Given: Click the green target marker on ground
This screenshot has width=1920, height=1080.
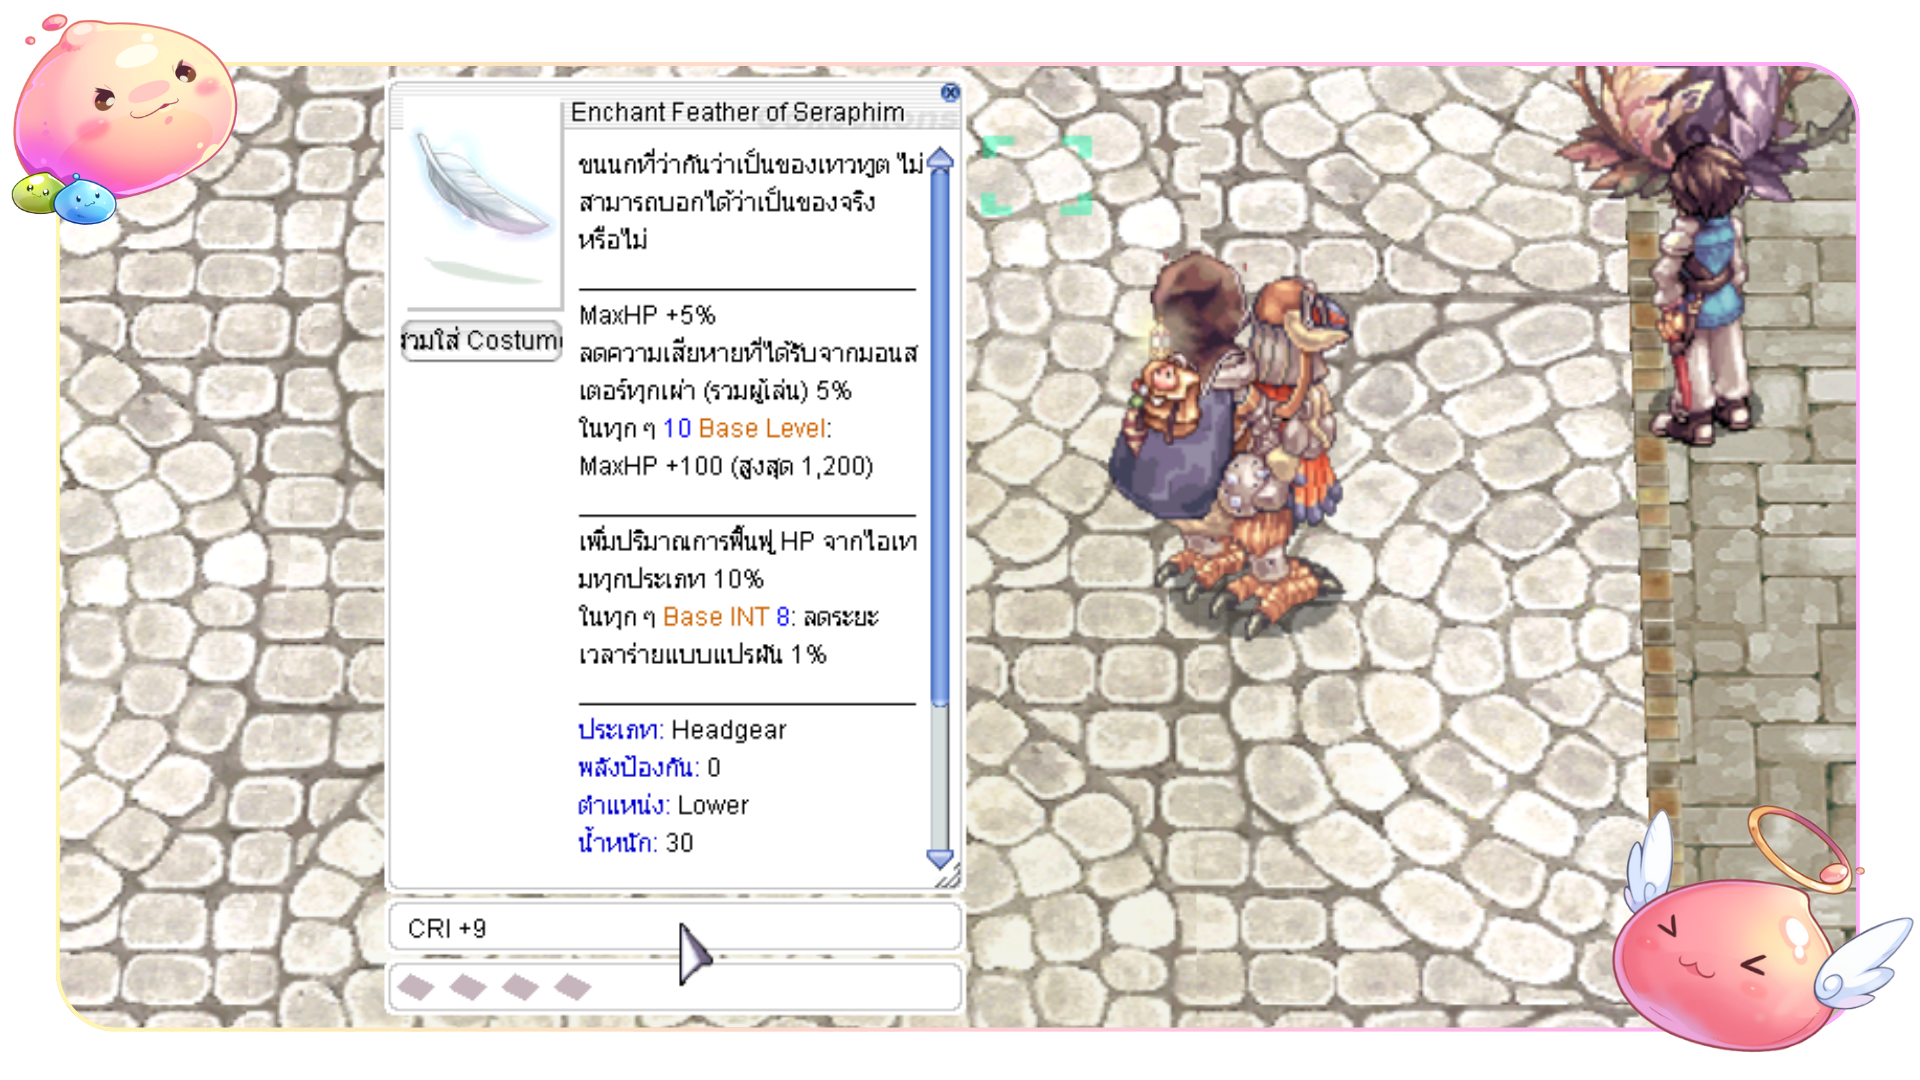Looking at the screenshot, I should point(1036,176).
